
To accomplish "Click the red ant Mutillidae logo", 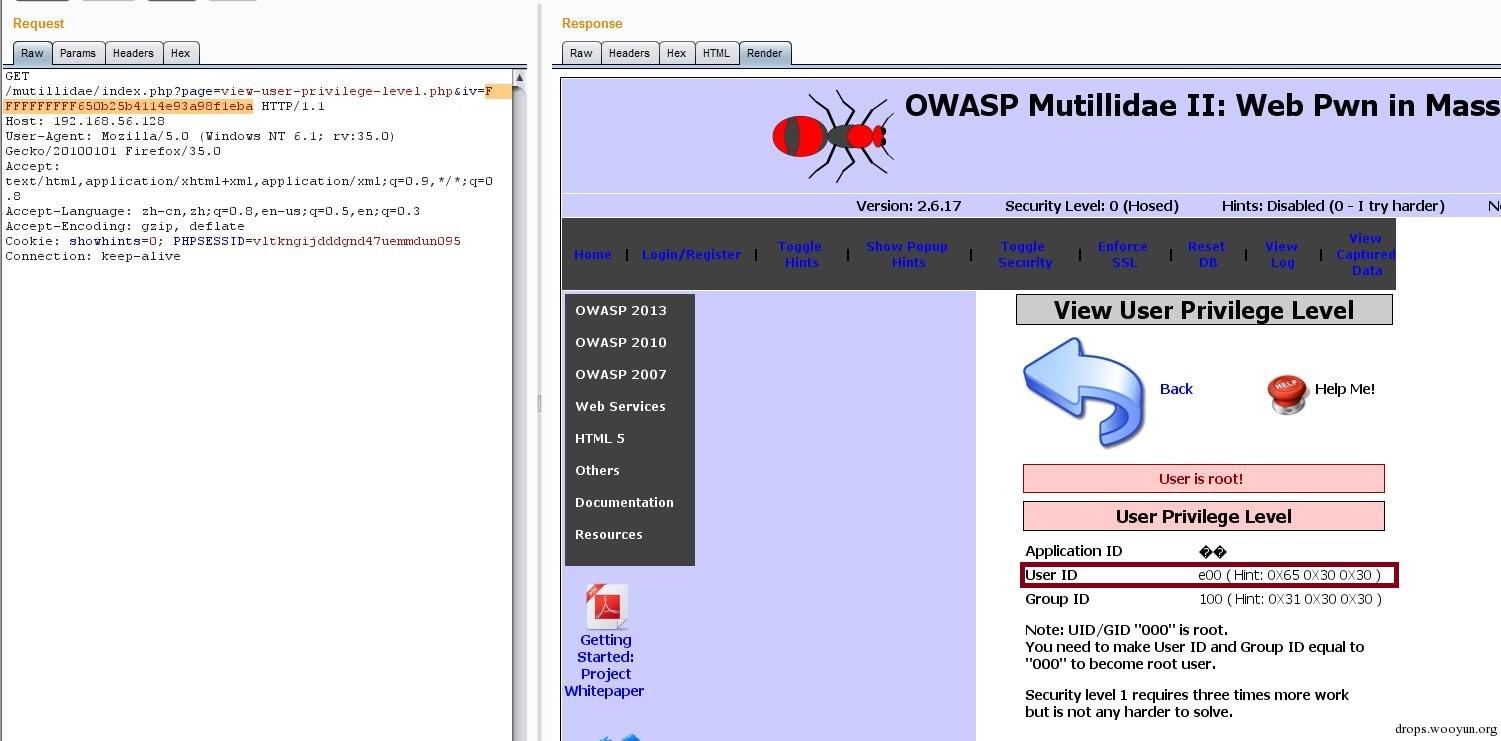I will 832,135.
